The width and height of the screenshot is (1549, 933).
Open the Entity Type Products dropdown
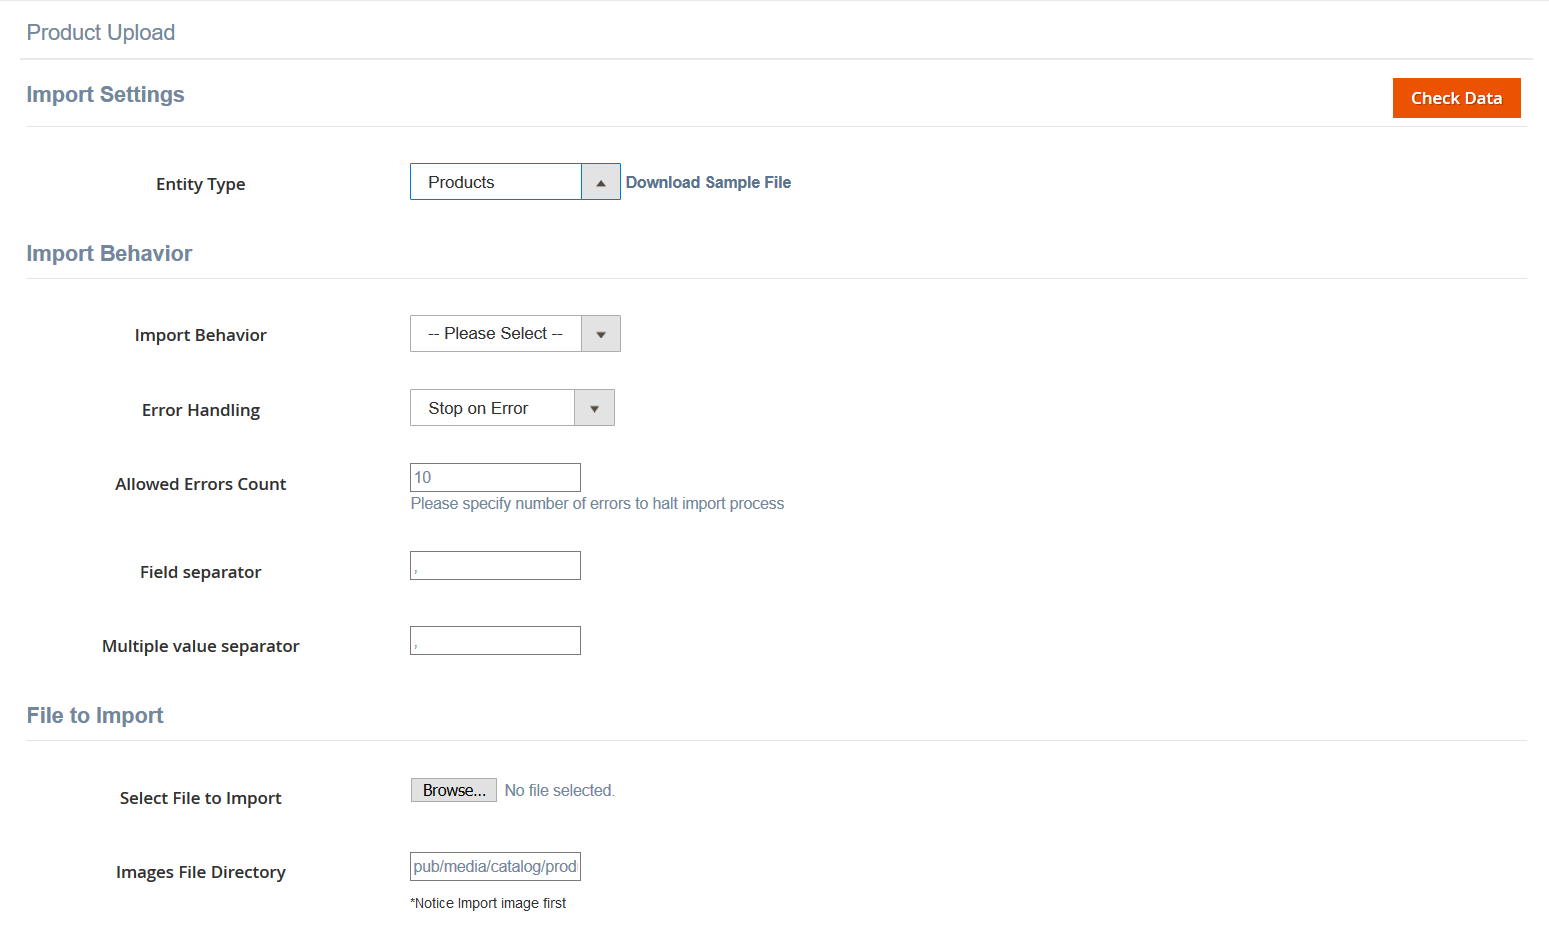[515, 182]
